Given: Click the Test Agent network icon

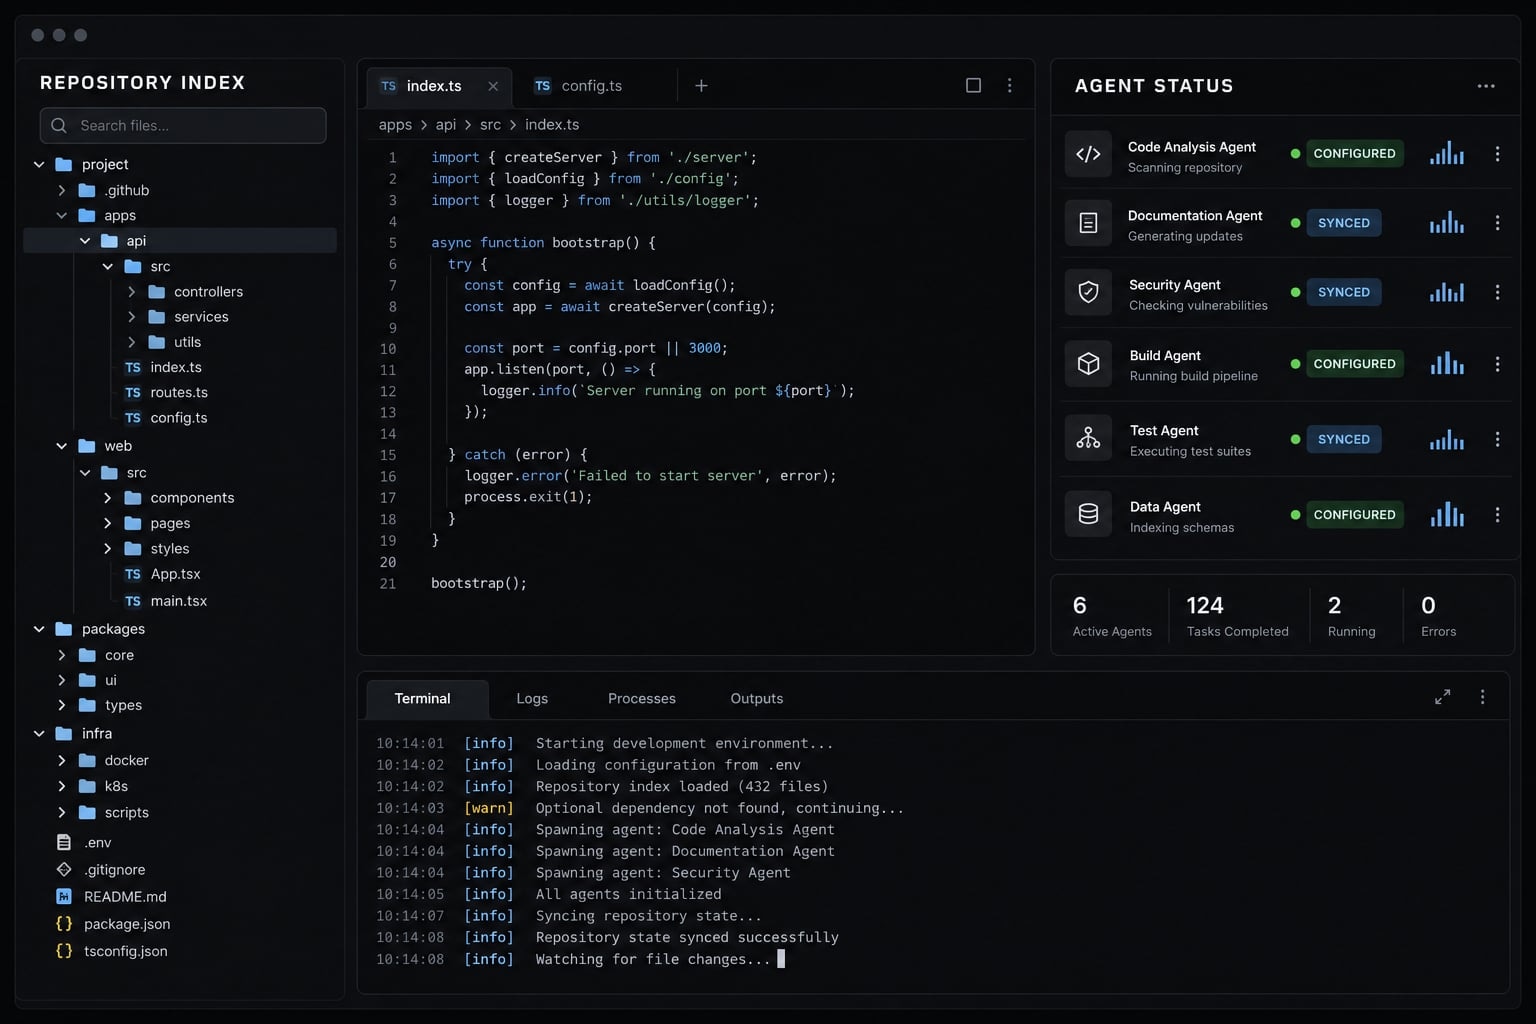Looking at the screenshot, I should 1088,439.
